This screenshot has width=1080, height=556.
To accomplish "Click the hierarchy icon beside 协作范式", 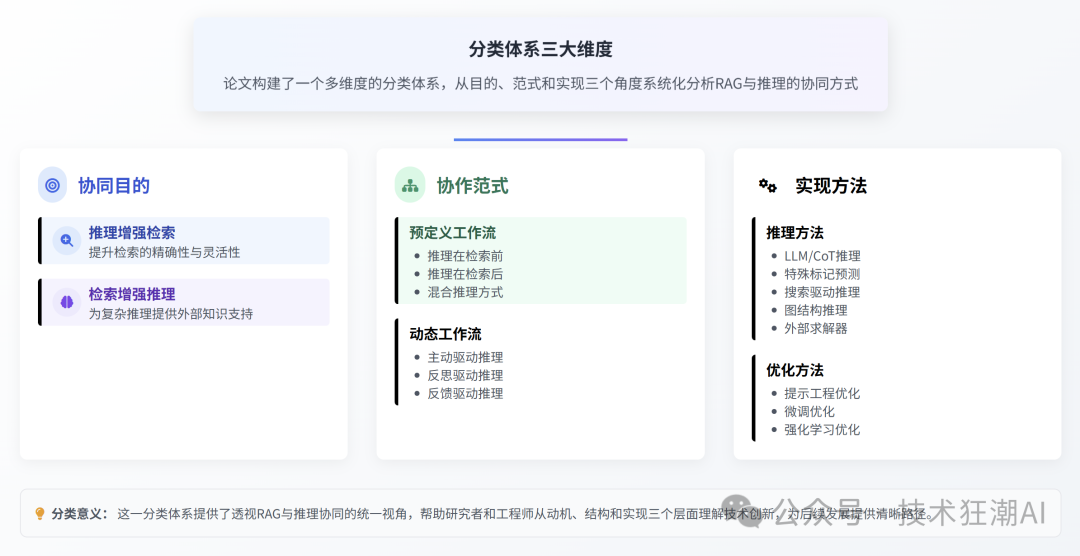I will pos(410,185).
